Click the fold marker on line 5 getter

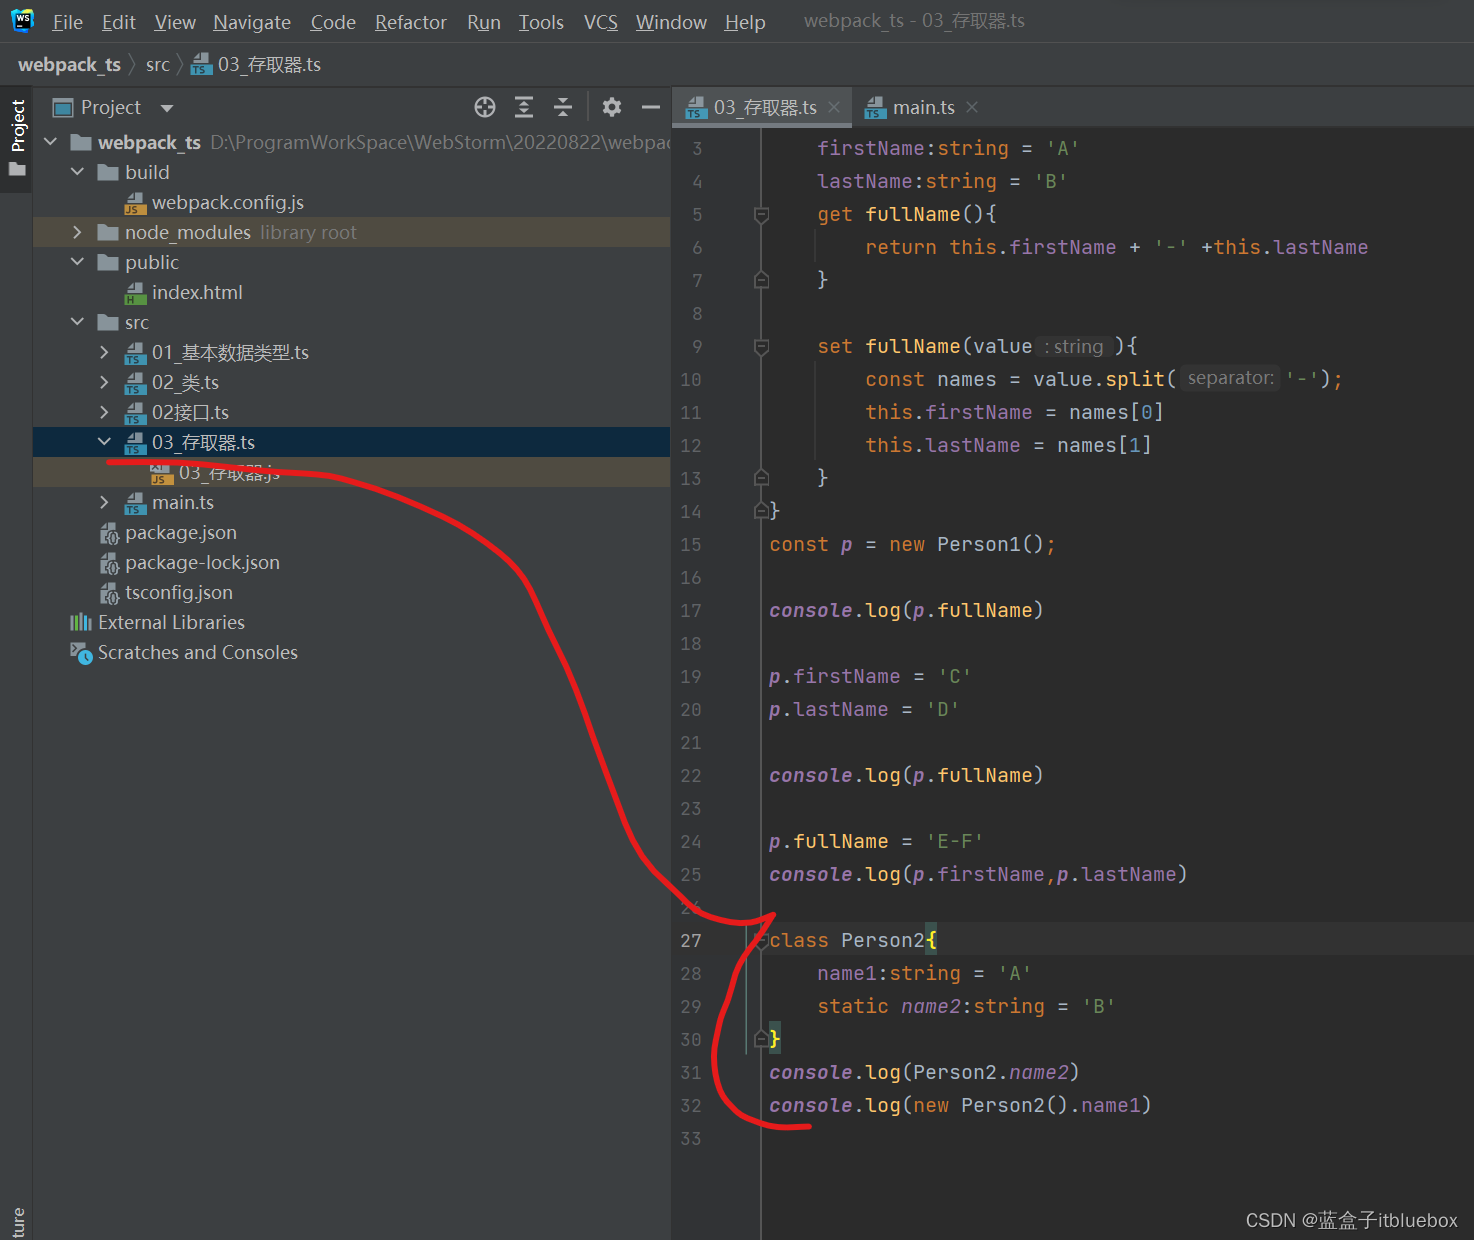click(x=761, y=214)
